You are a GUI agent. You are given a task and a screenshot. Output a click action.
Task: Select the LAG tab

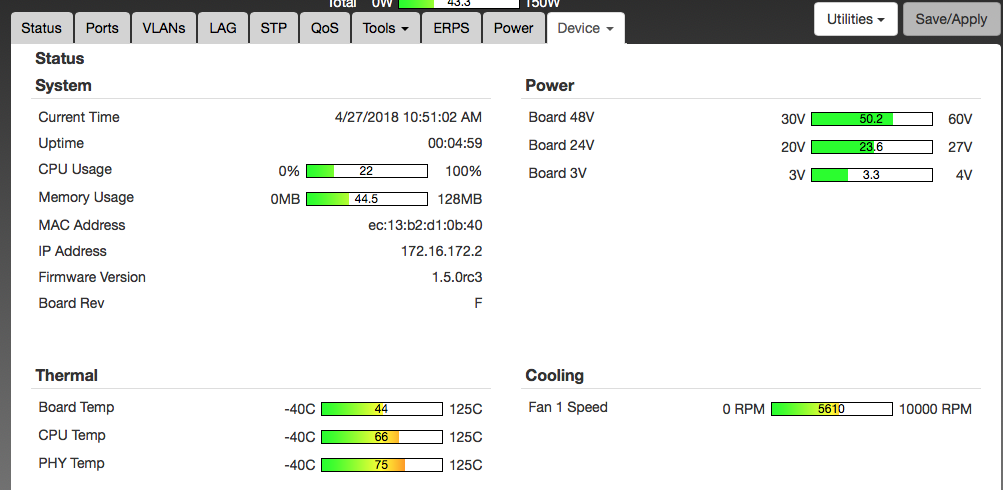click(223, 28)
